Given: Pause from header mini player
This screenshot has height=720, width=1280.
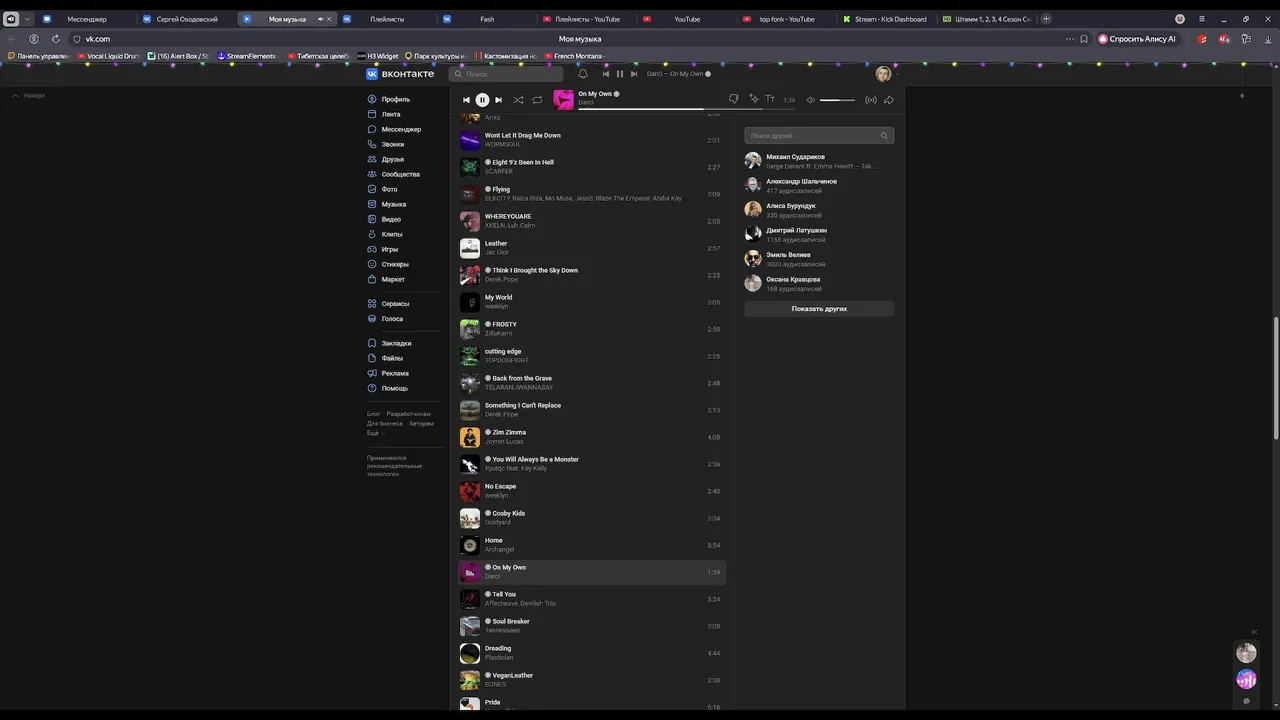Looking at the screenshot, I should coord(620,74).
